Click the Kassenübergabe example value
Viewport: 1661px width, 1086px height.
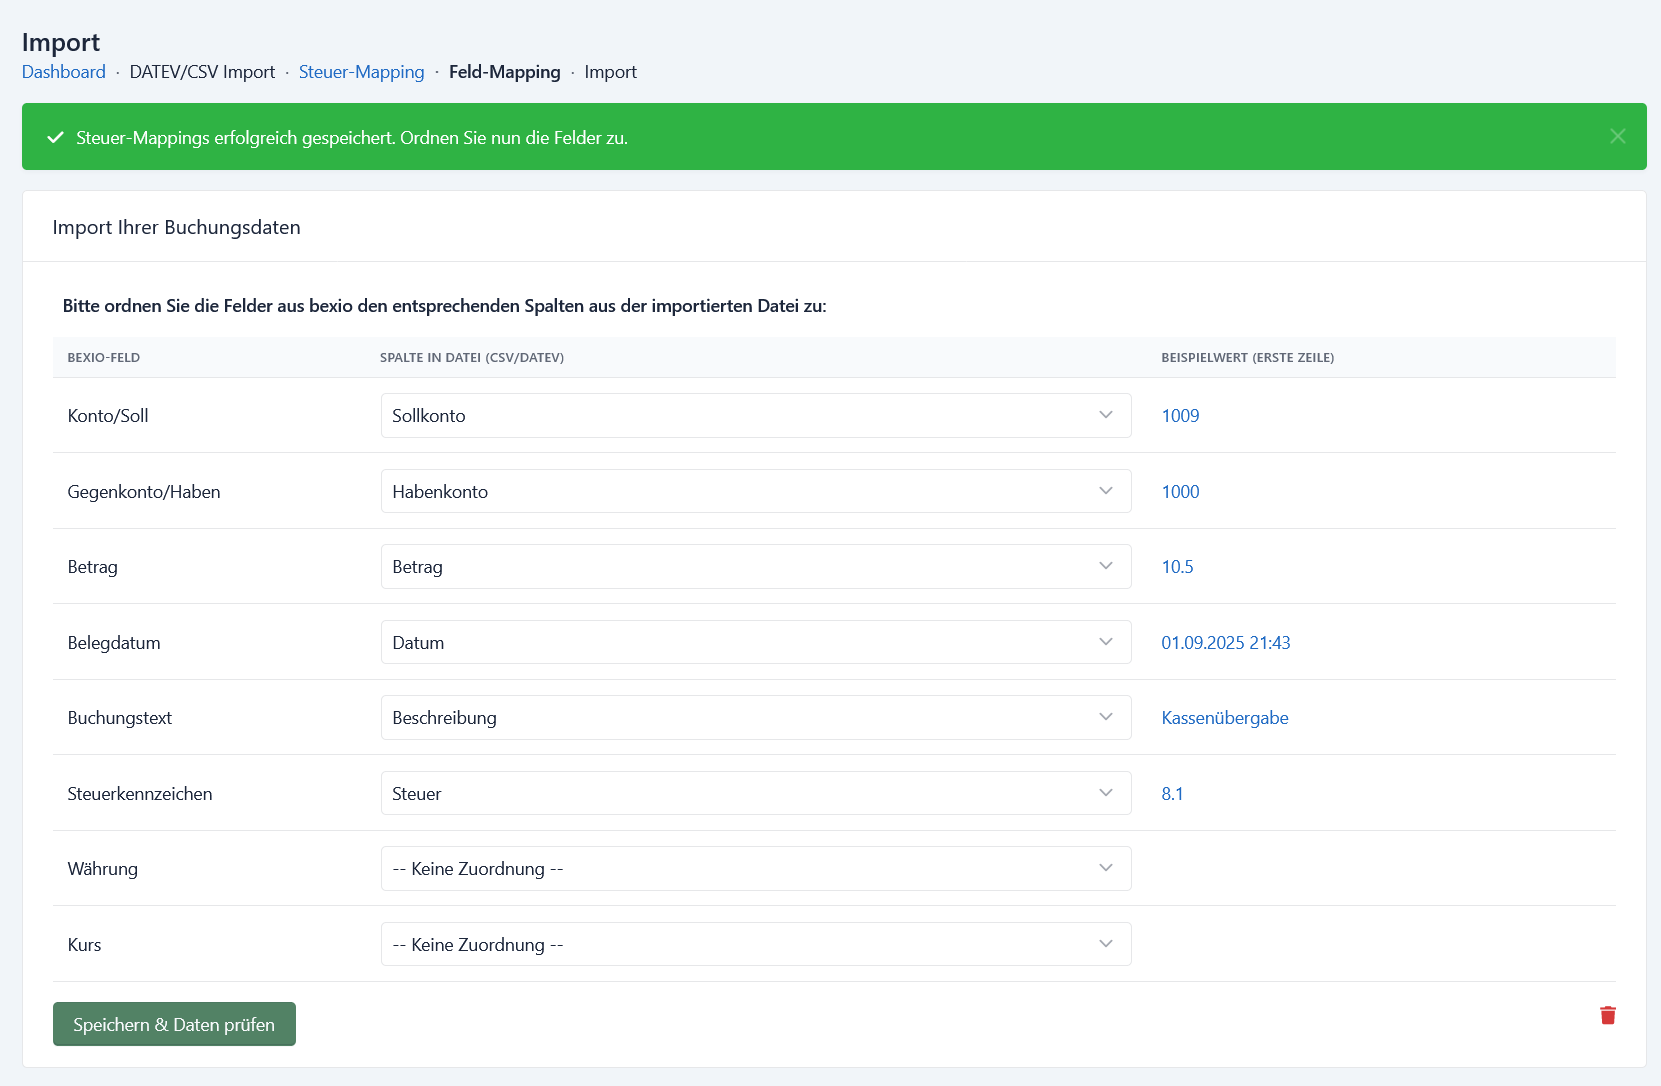pos(1224,718)
